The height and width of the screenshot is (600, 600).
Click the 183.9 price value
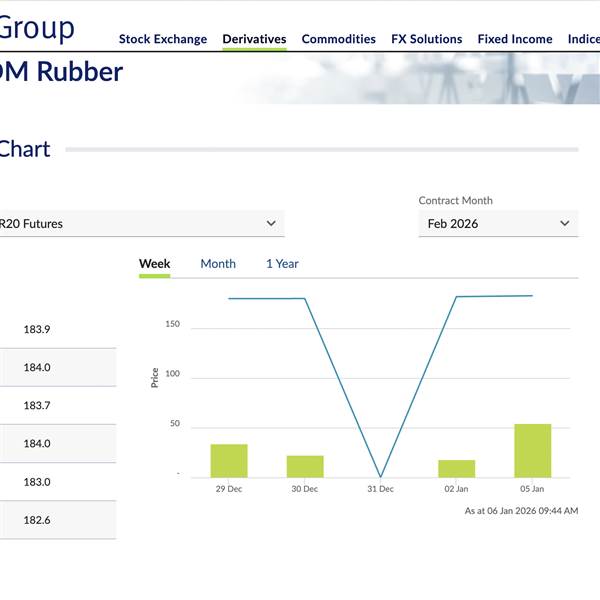pyautogui.click(x=37, y=329)
